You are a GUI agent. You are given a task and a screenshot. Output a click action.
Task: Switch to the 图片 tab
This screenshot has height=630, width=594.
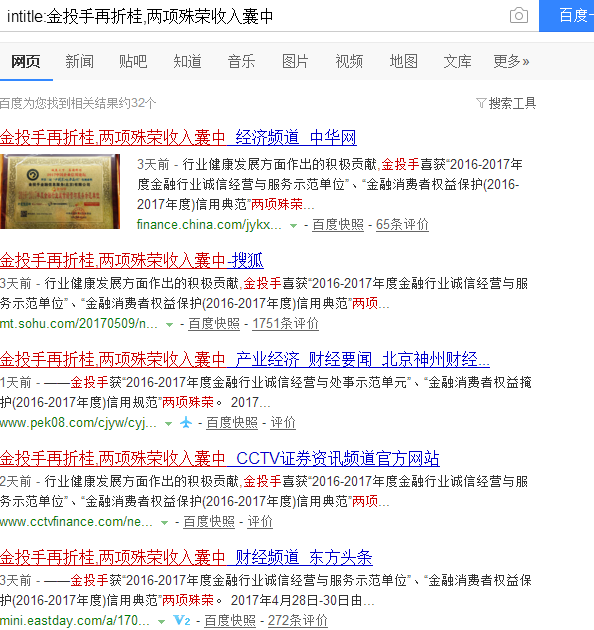295,61
